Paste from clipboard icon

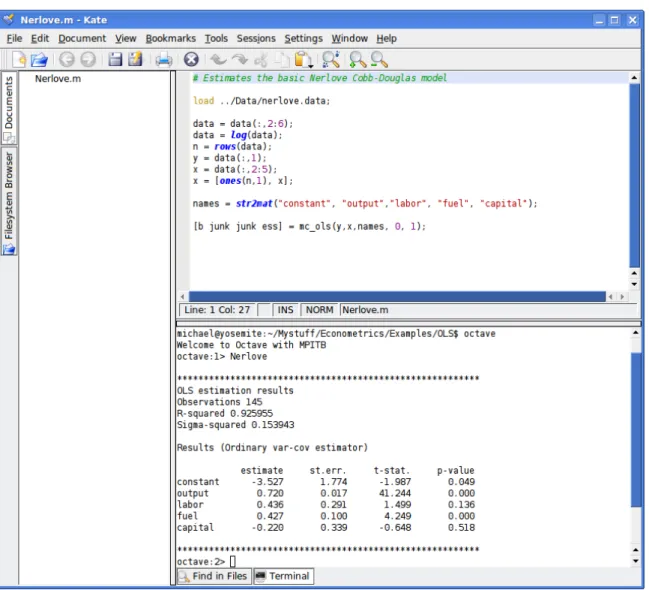point(304,60)
